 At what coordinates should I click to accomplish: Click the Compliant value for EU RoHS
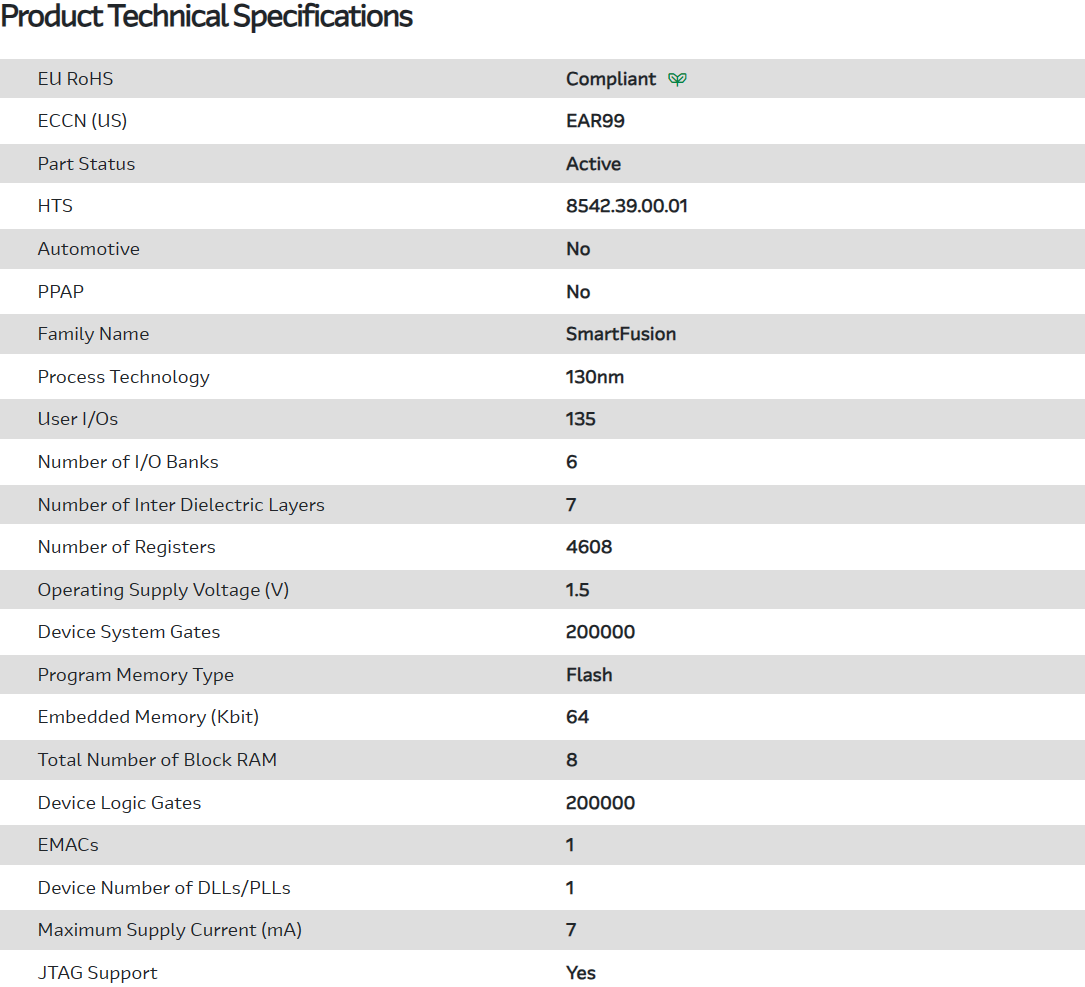pos(611,79)
